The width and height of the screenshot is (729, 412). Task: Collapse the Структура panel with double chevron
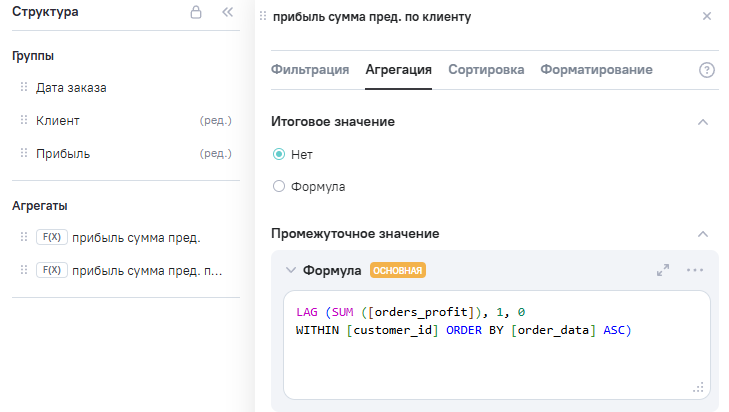click(227, 13)
